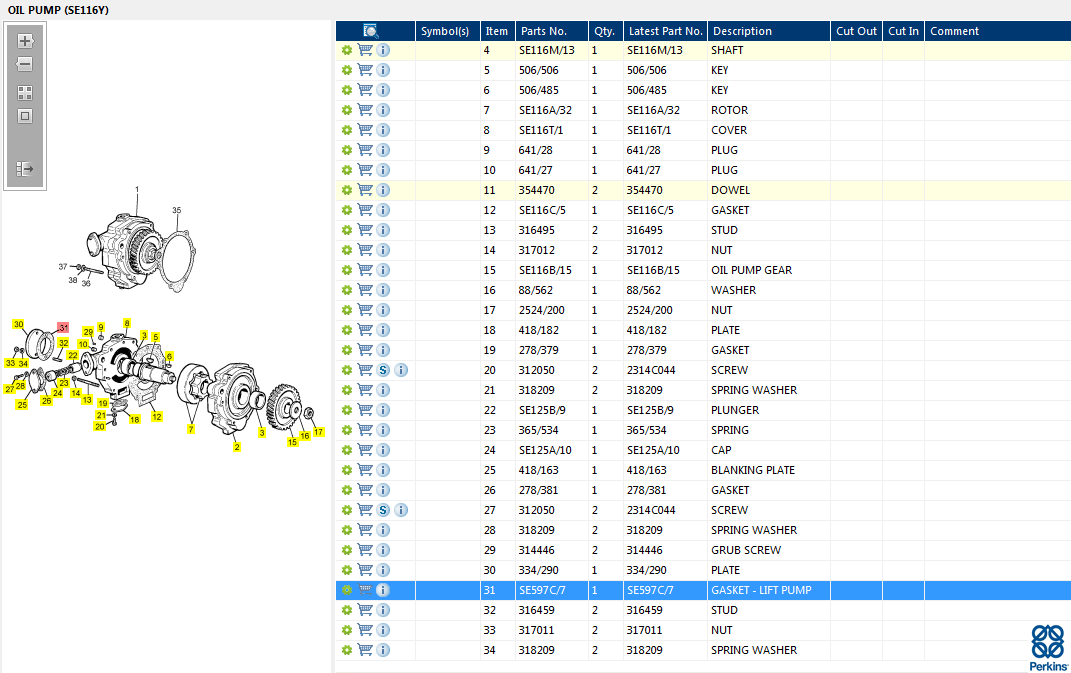
Task: Open info icon on item 20 SCREW row
Action: coord(402,370)
